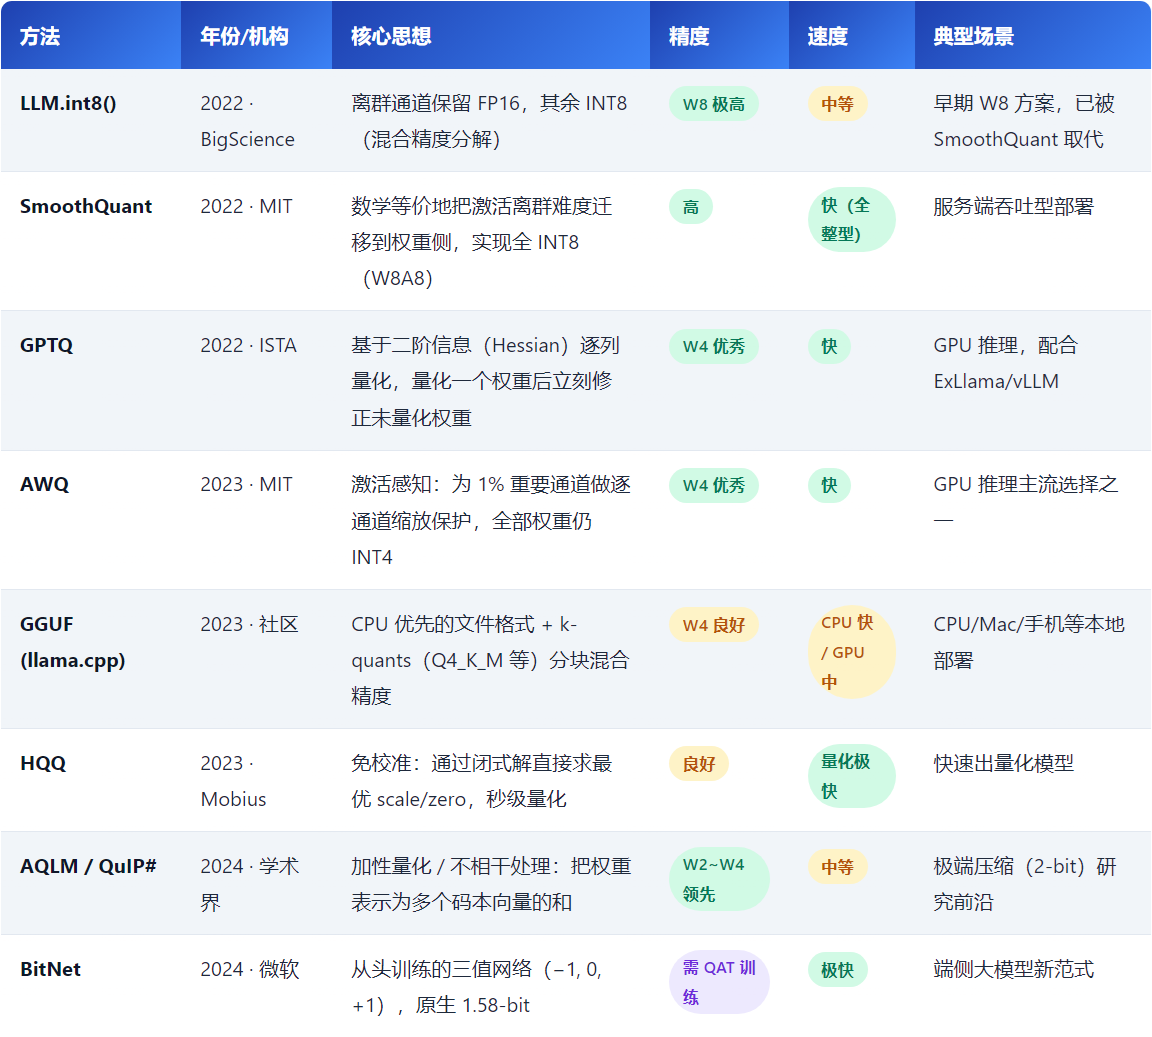Click the 数学等价地把激活离群难度迁移 description

482,243
